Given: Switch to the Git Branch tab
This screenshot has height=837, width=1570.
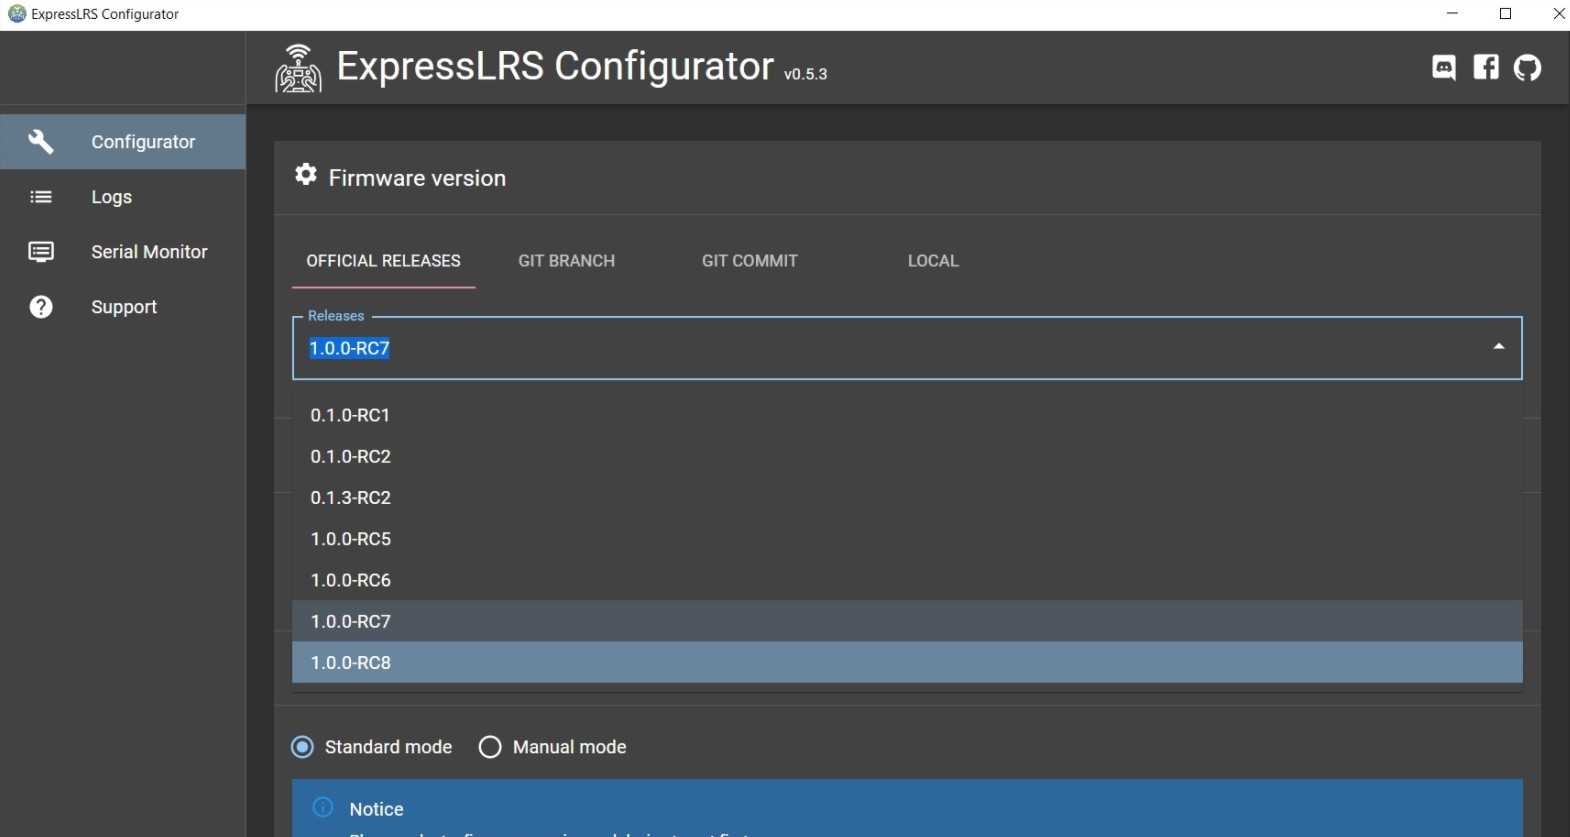Looking at the screenshot, I should click(566, 261).
